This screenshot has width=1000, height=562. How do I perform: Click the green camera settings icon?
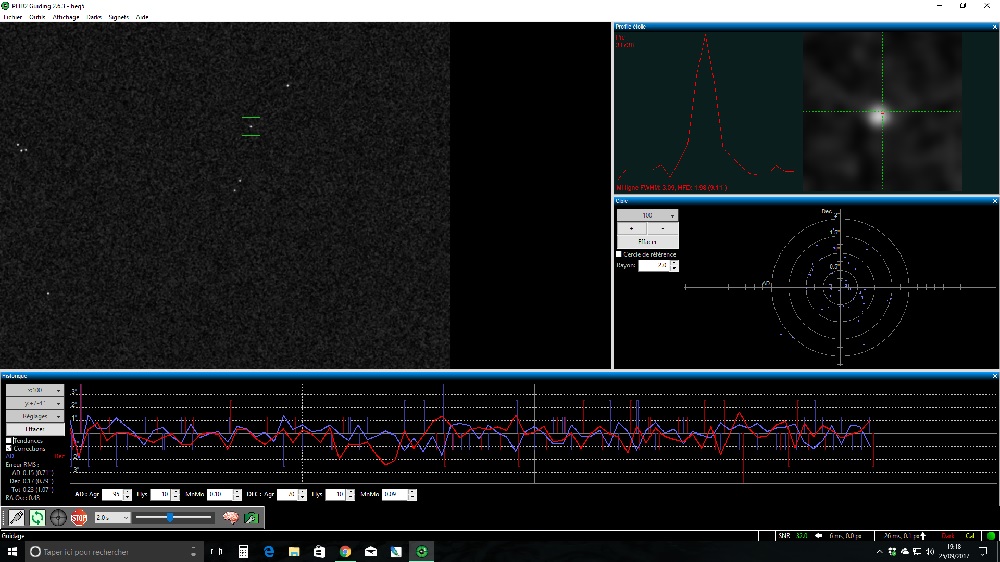(251, 517)
